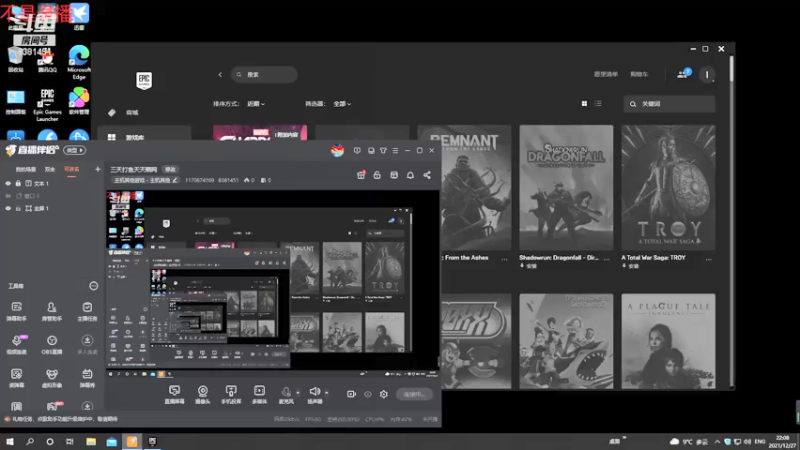This screenshot has width=800, height=450.
Task: Start recording with the camcorder icon
Action: click(351, 394)
